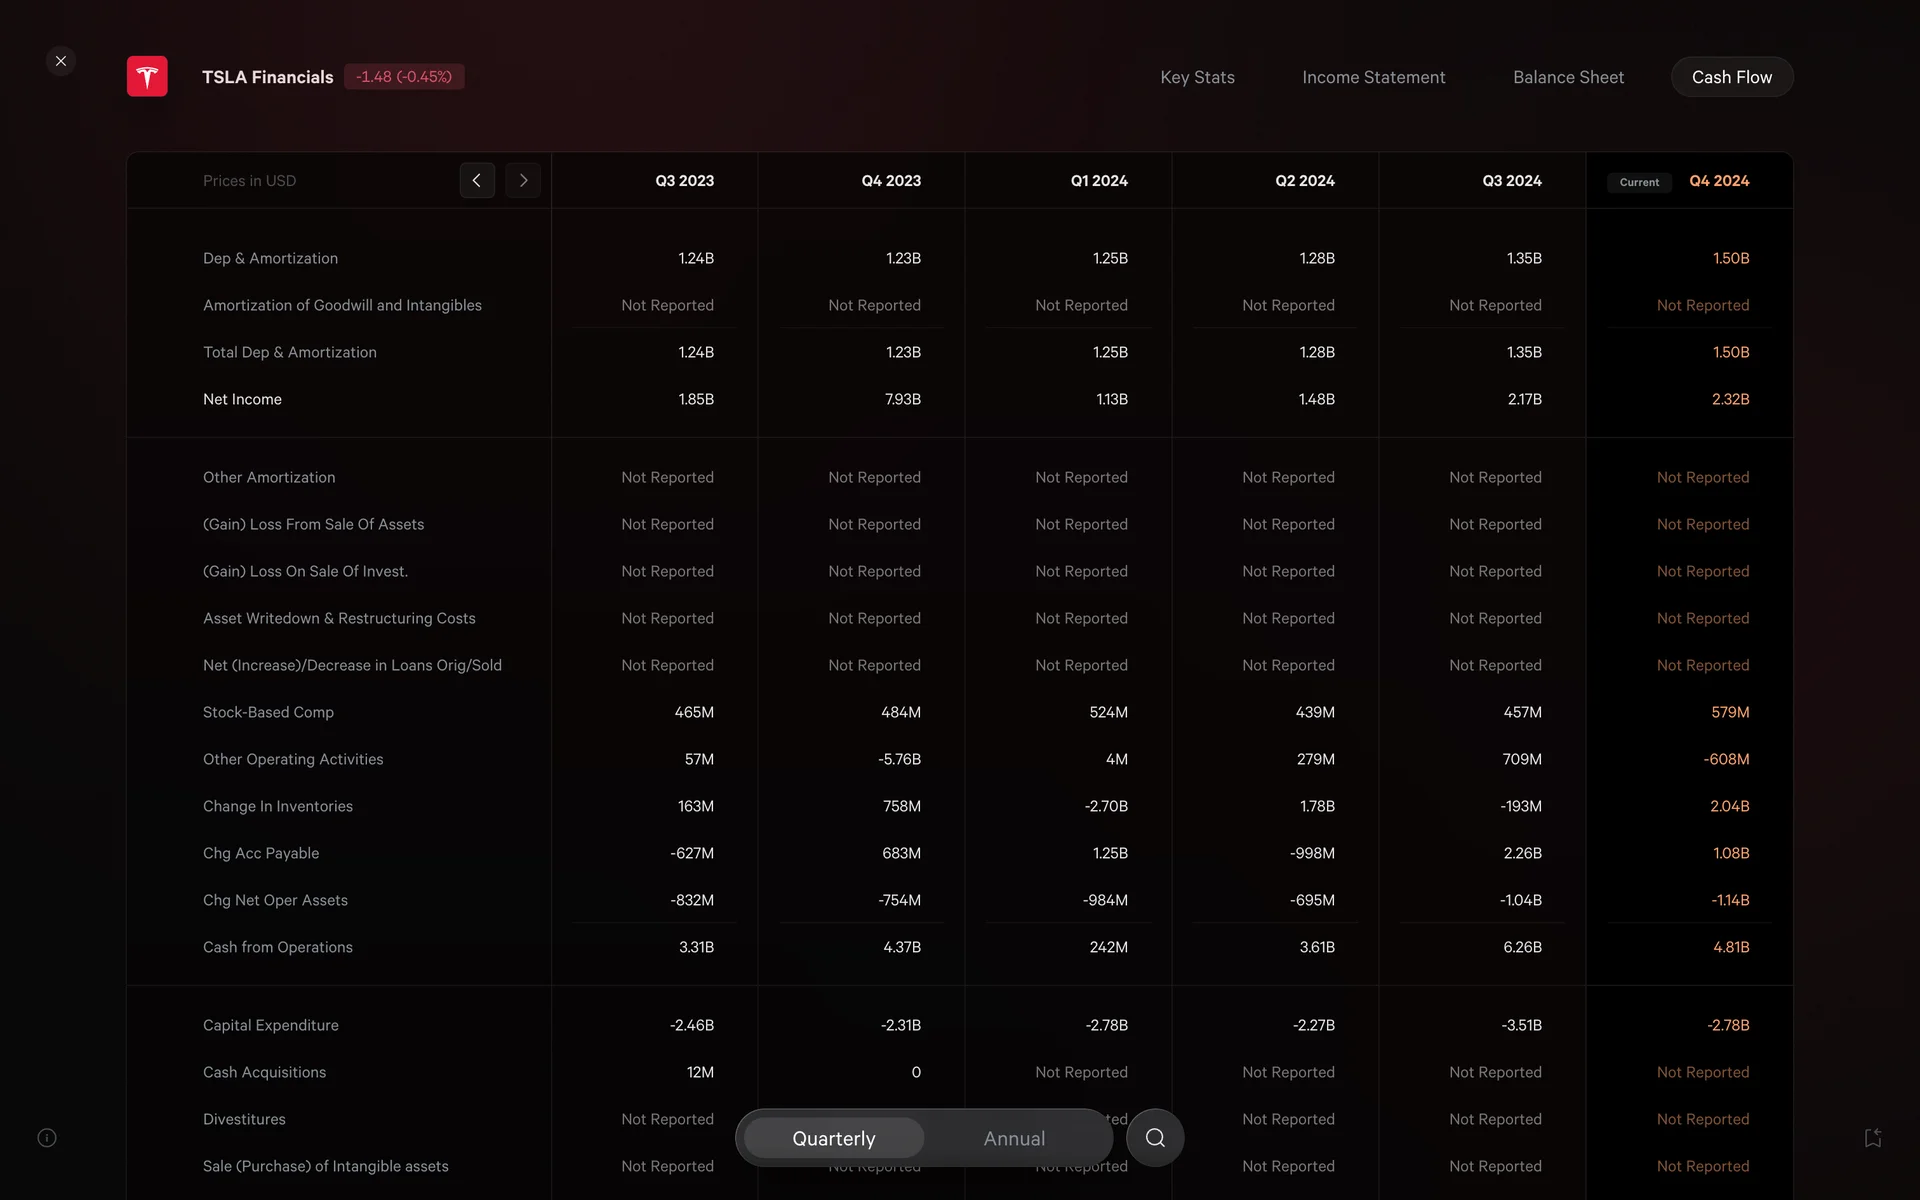Click the info icon at bottom left
Image resolution: width=1920 pixels, height=1200 pixels.
(47, 1138)
